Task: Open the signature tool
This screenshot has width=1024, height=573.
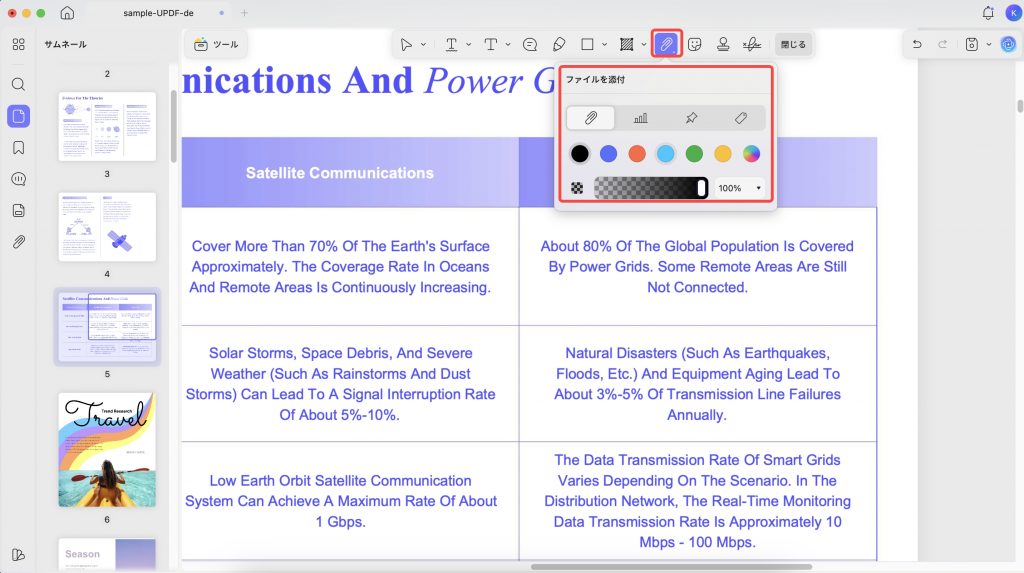Action: pos(752,44)
